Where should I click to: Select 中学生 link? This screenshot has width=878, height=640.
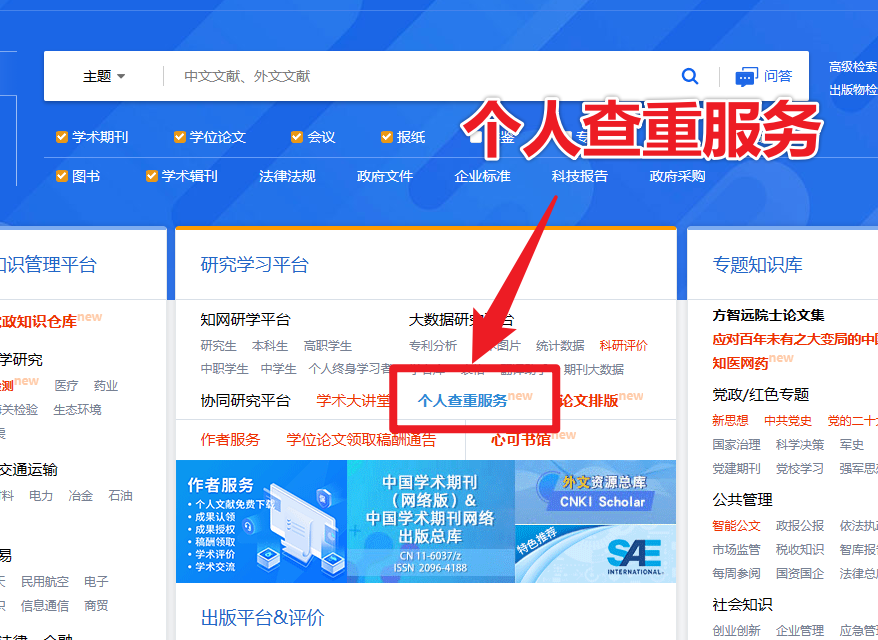[x=279, y=369]
